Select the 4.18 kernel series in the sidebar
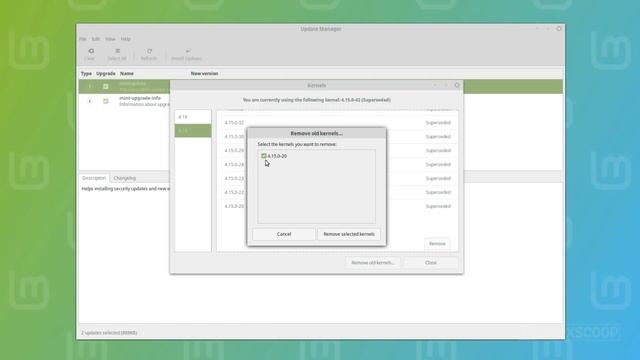 pyautogui.click(x=193, y=117)
